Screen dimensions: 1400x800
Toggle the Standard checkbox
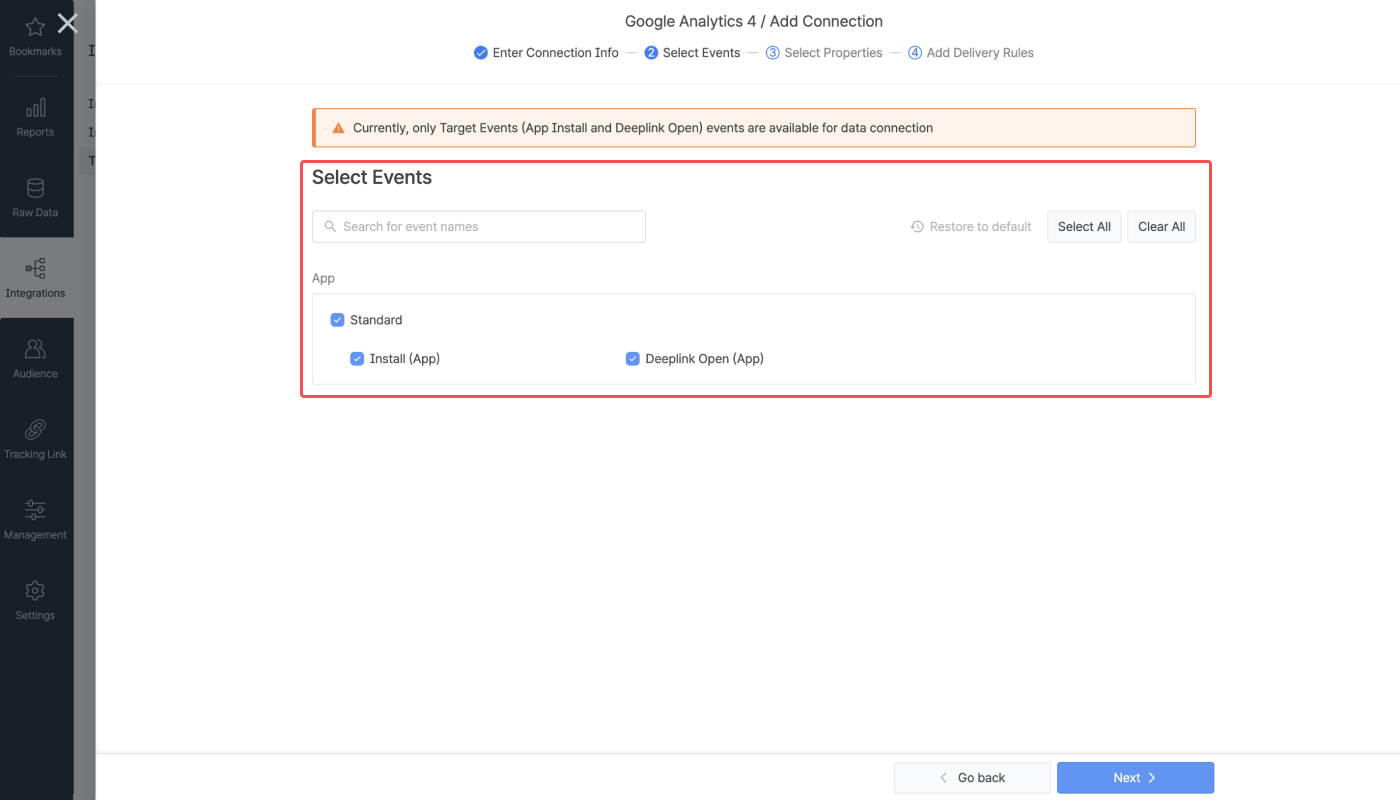pos(337,320)
